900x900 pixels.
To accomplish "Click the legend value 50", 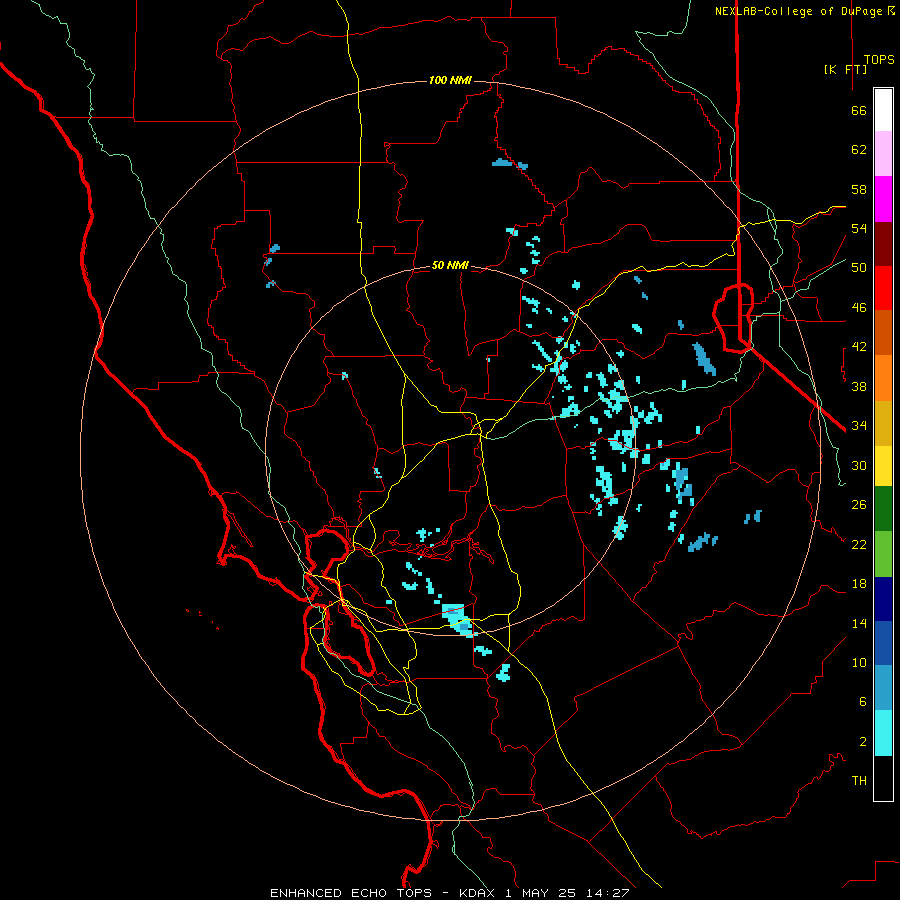I will 859,268.
